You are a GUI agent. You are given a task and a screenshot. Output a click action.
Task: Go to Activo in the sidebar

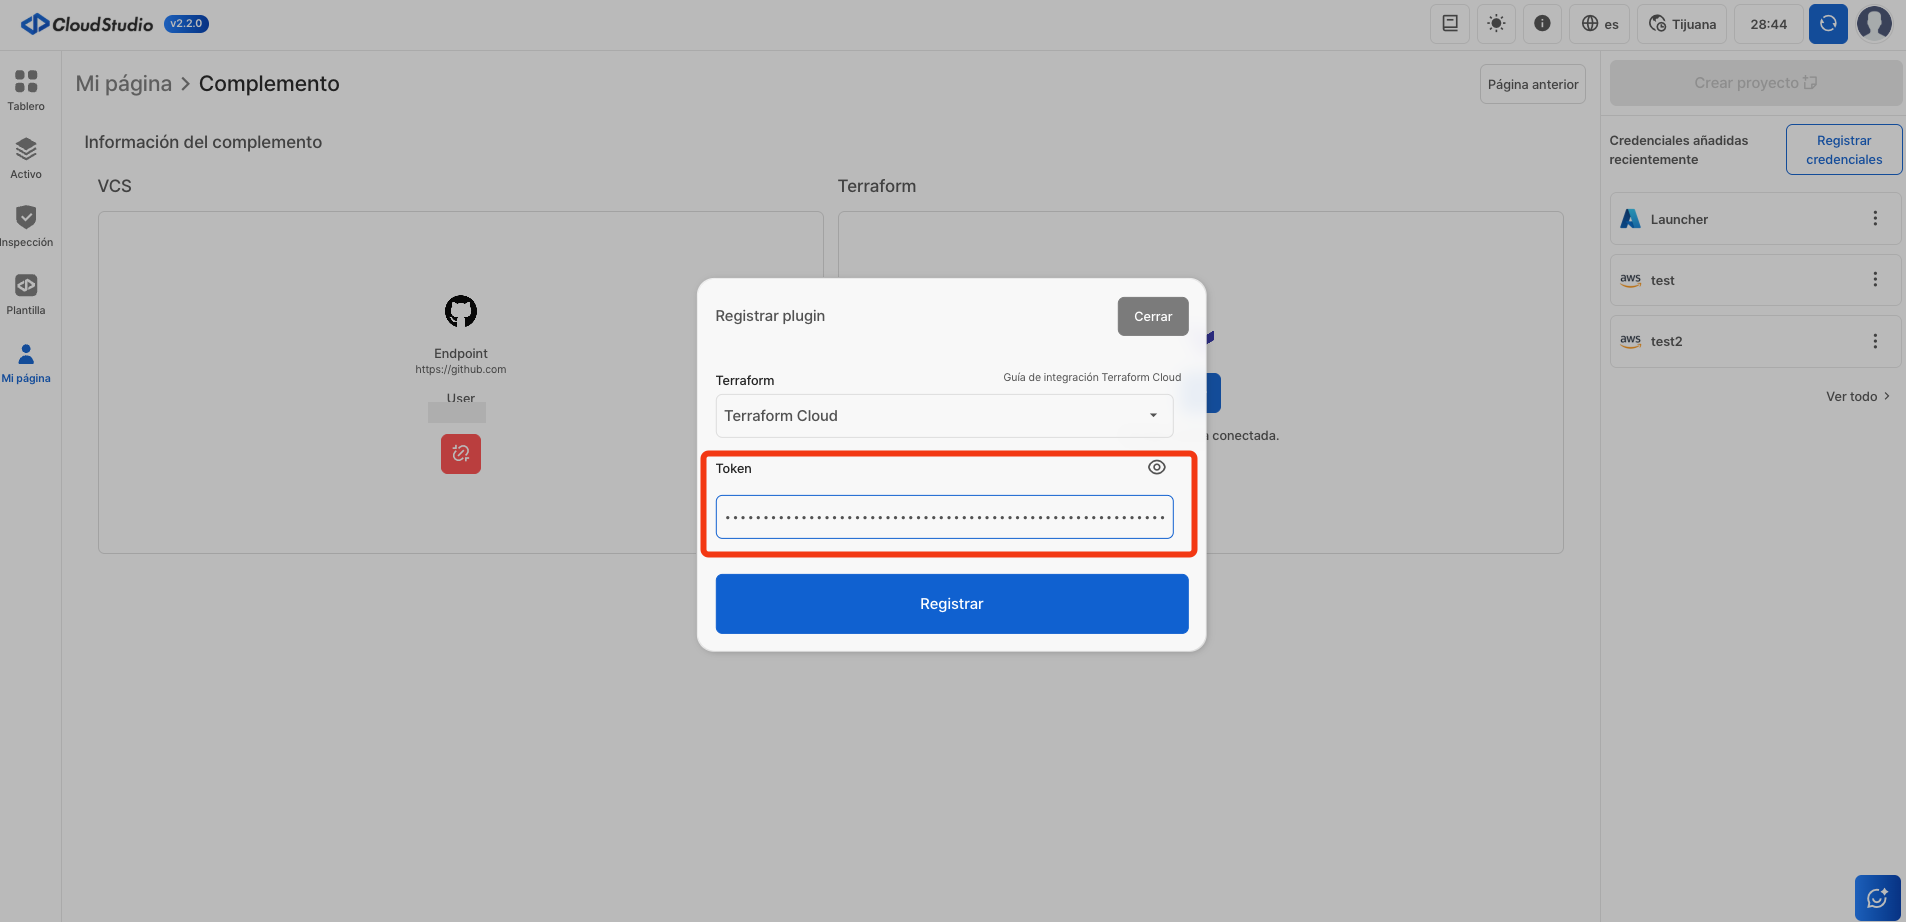click(x=26, y=158)
